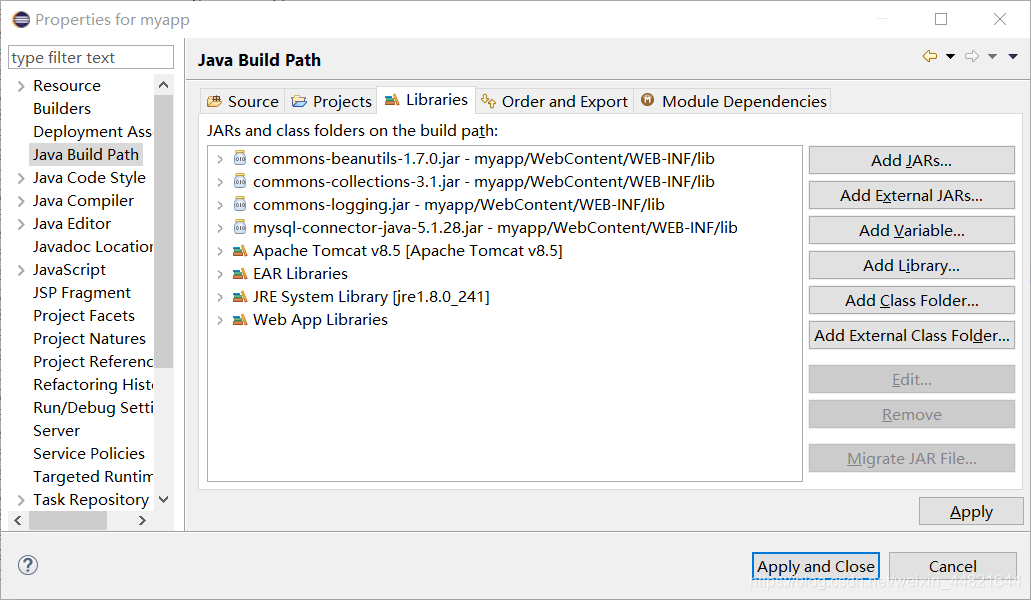Click Add External JARs... button

click(911, 195)
